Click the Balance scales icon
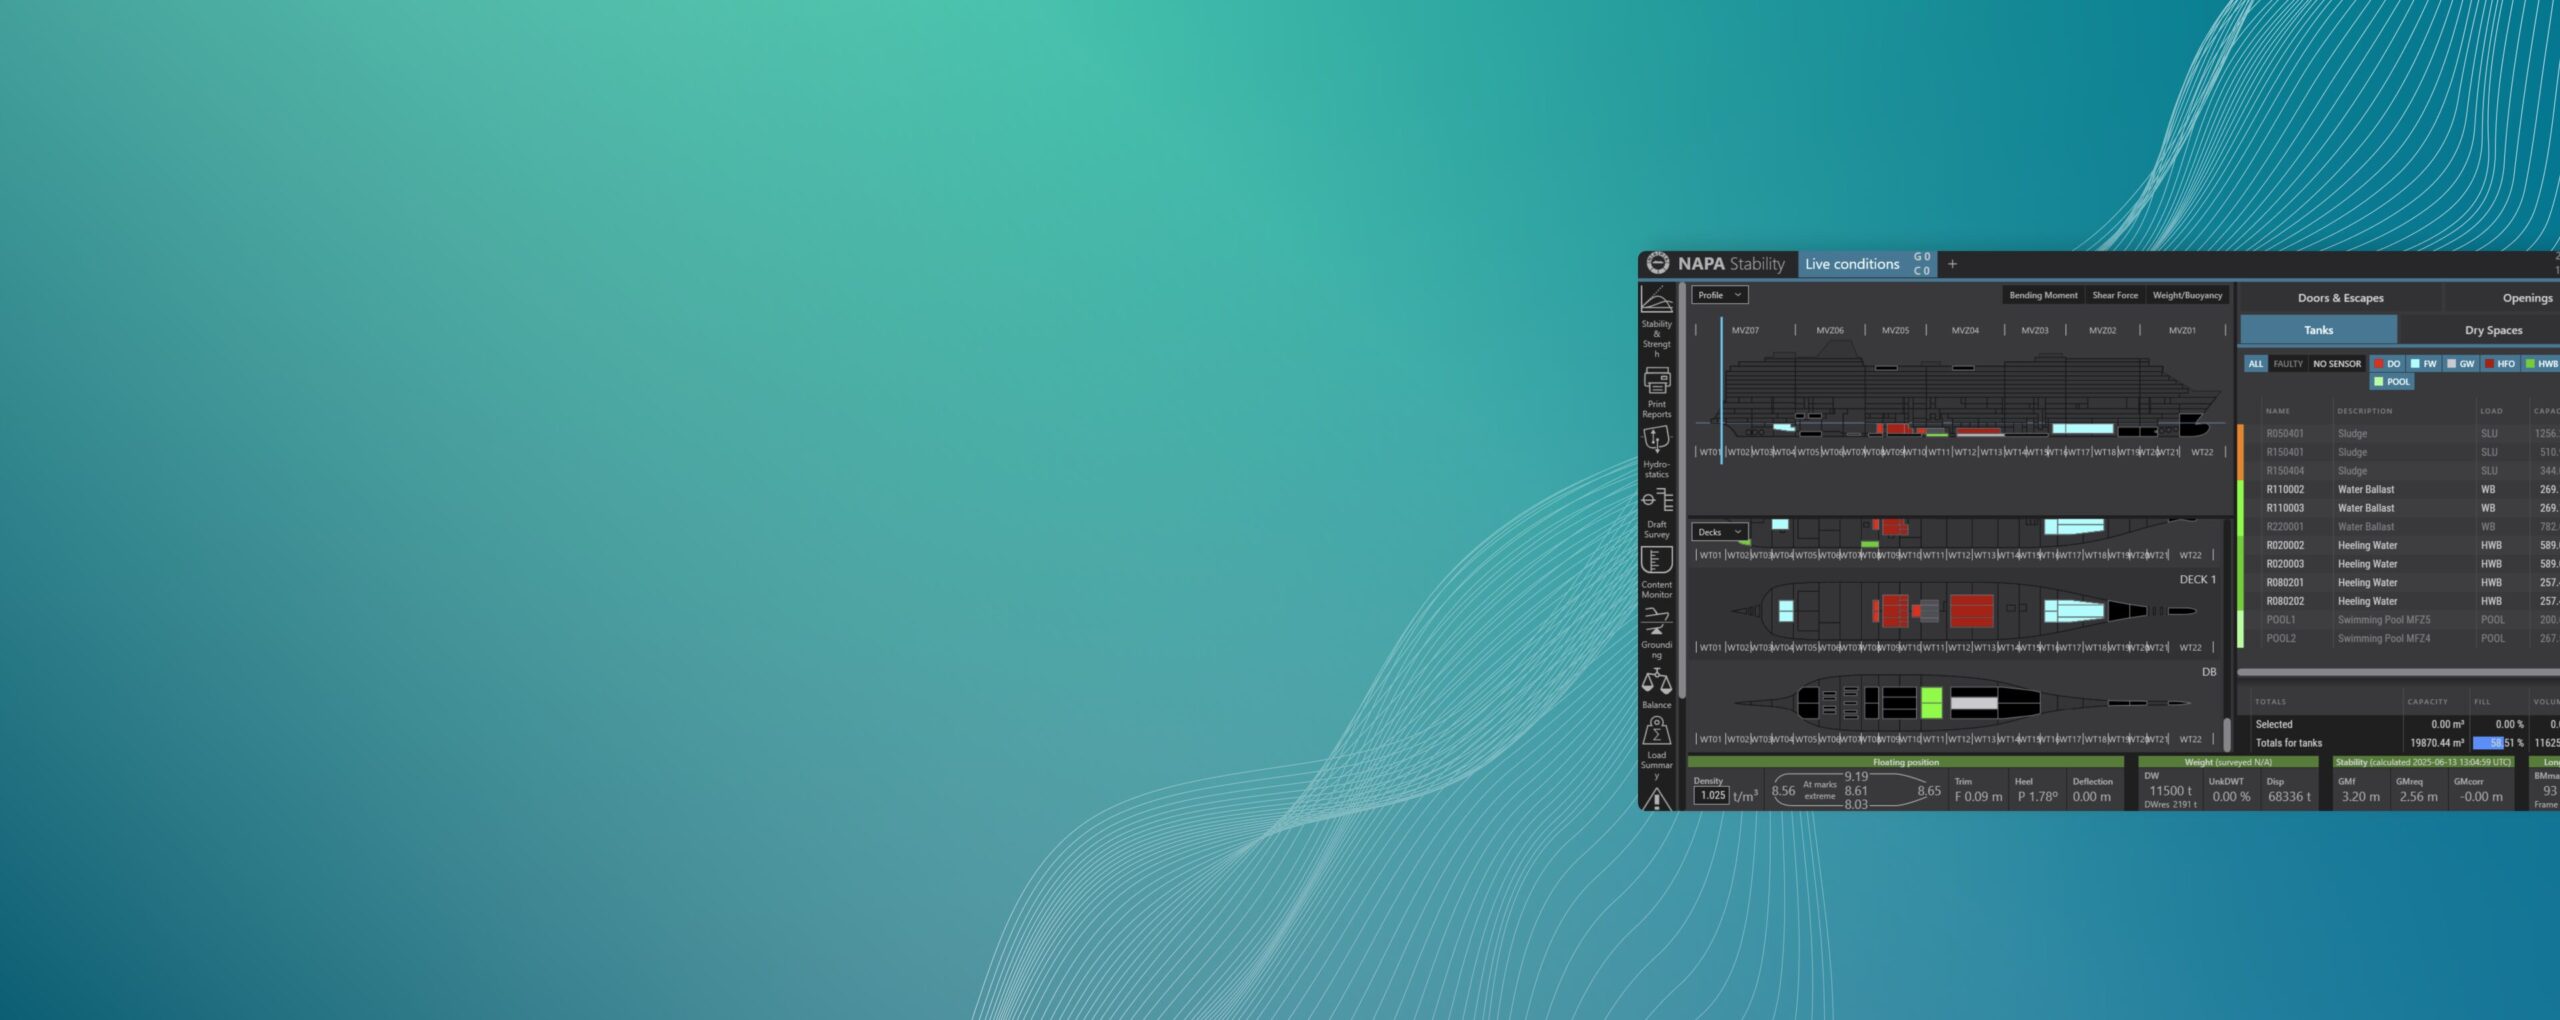This screenshot has width=2560, height=1020. tap(1656, 682)
